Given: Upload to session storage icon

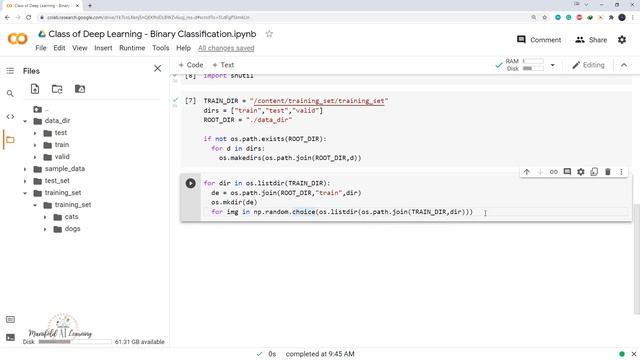Looking at the screenshot, I should 35,89.
